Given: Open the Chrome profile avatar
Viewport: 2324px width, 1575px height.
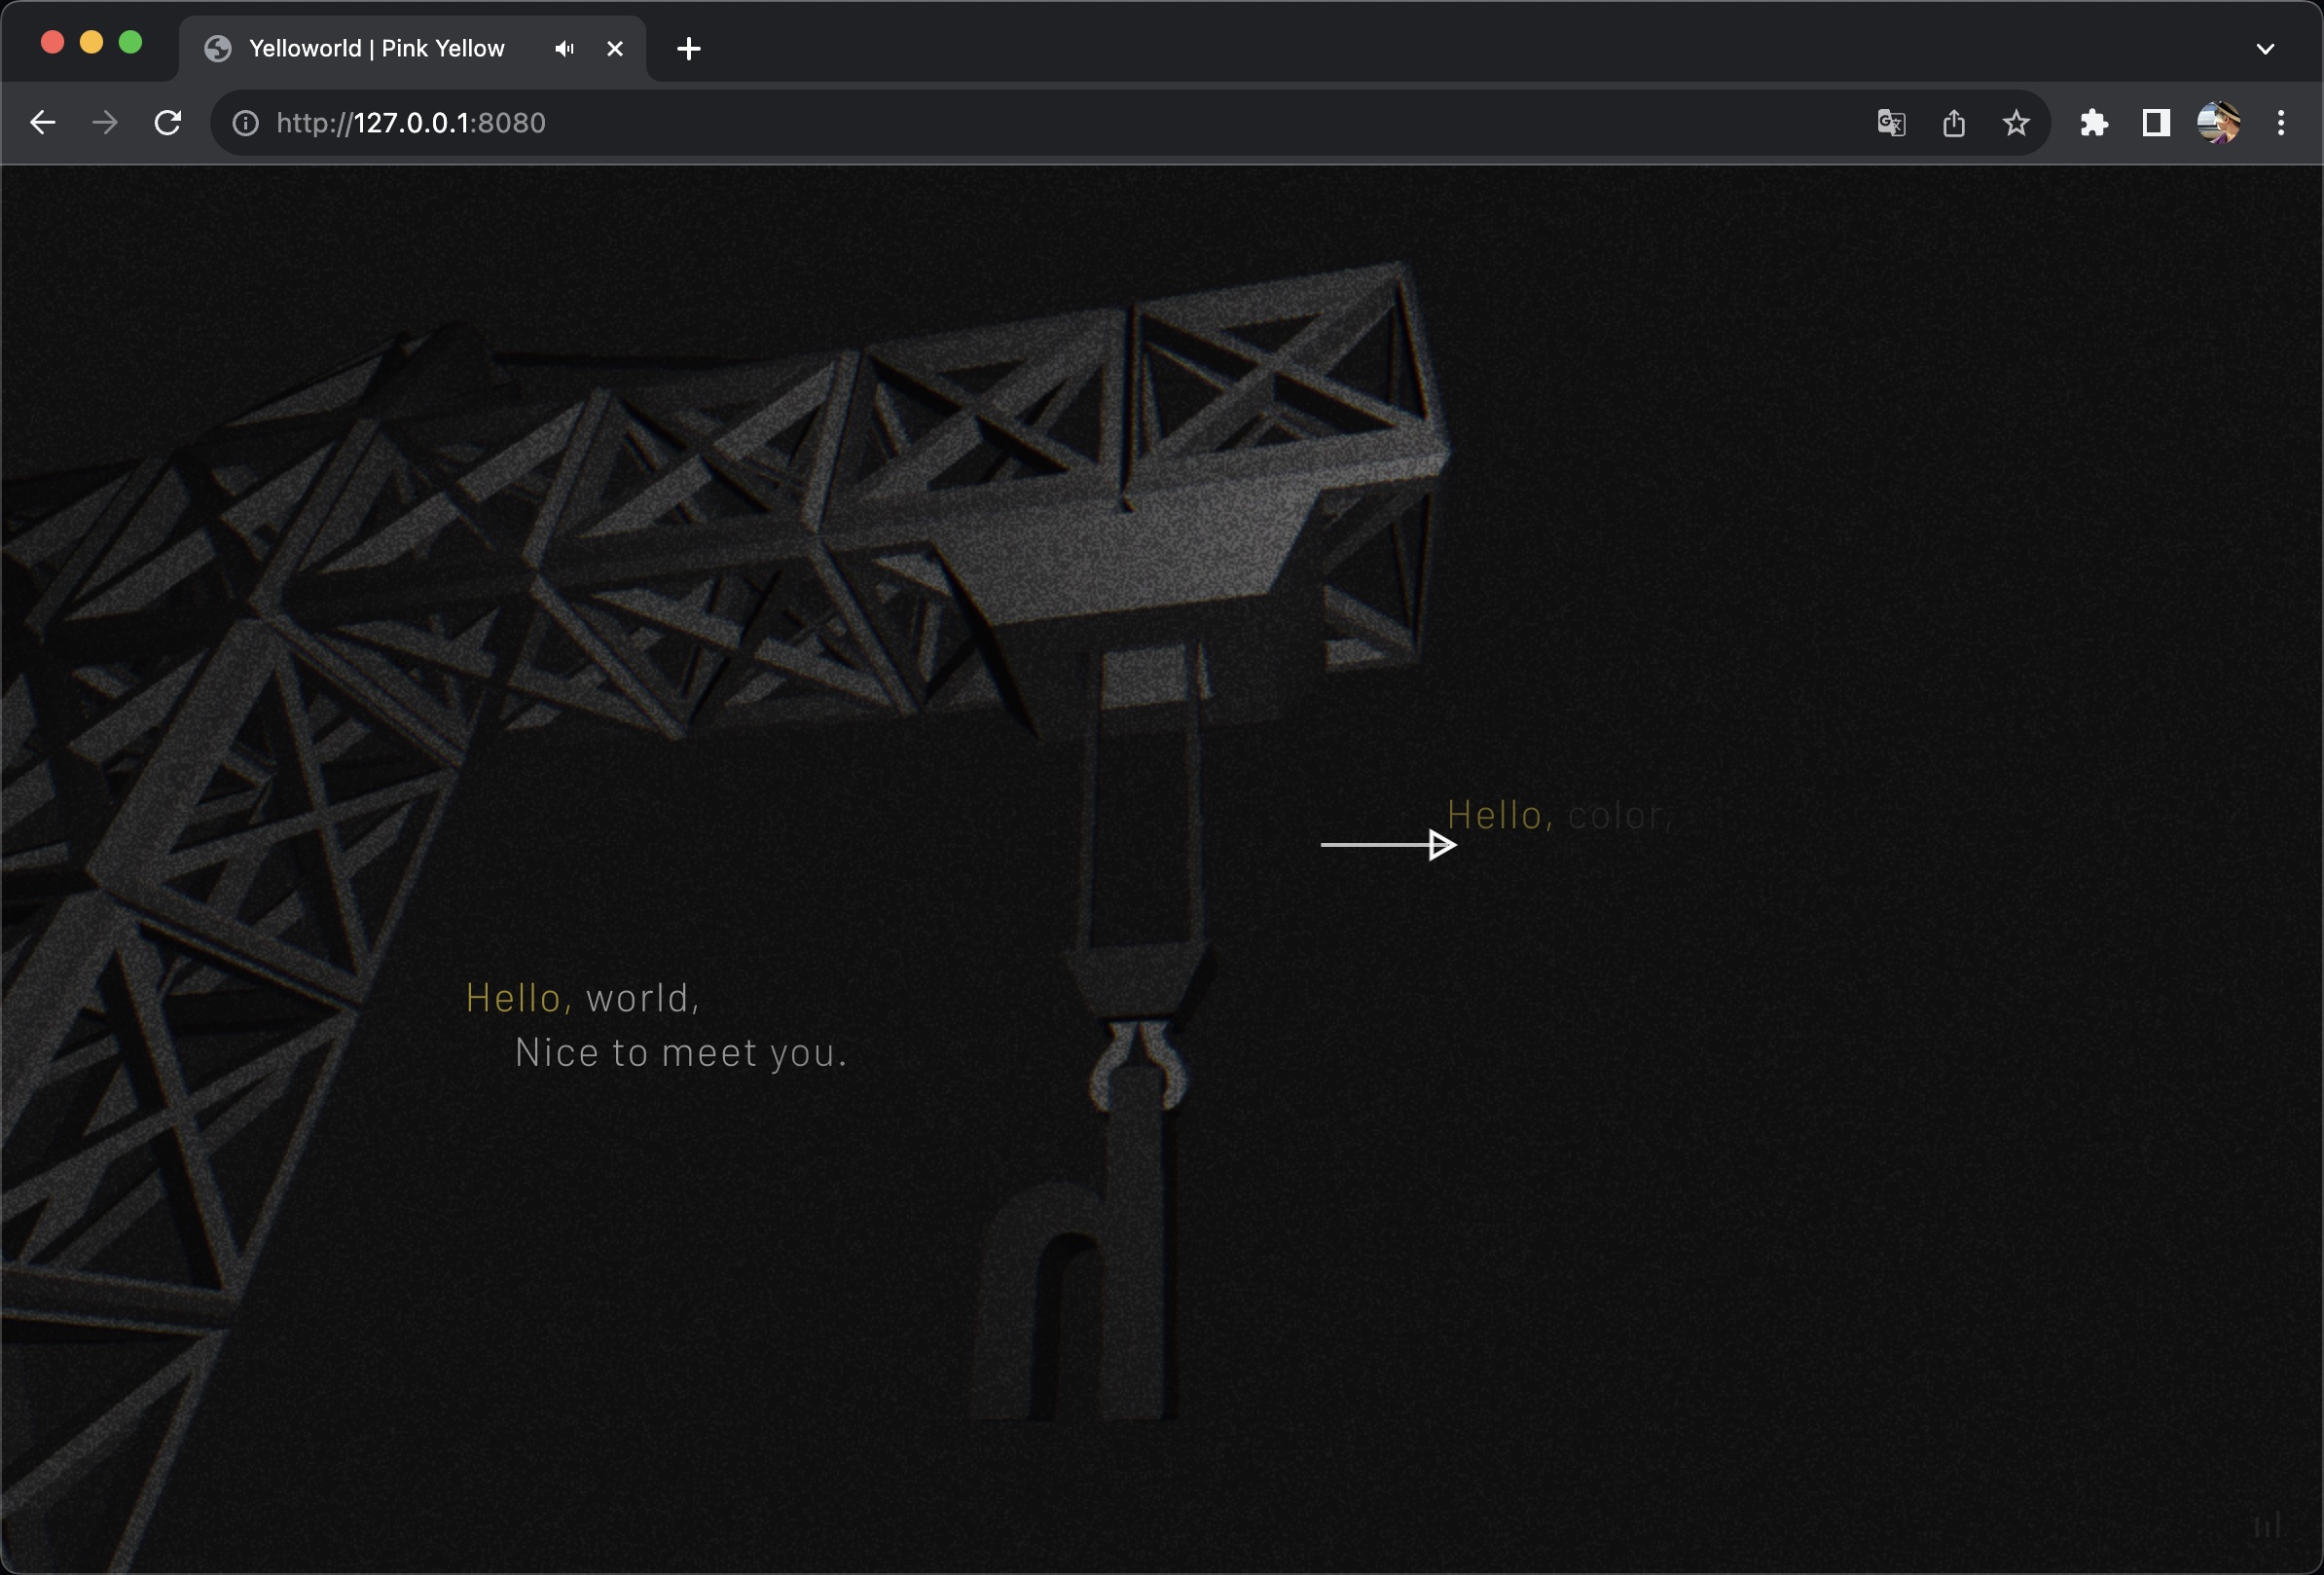Looking at the screenshot, I should click(2218, 123).
